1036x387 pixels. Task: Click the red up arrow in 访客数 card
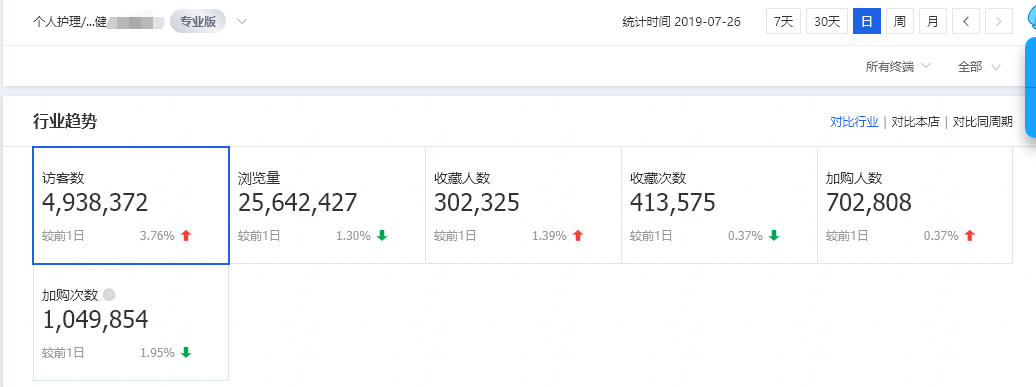click(186, 235)
